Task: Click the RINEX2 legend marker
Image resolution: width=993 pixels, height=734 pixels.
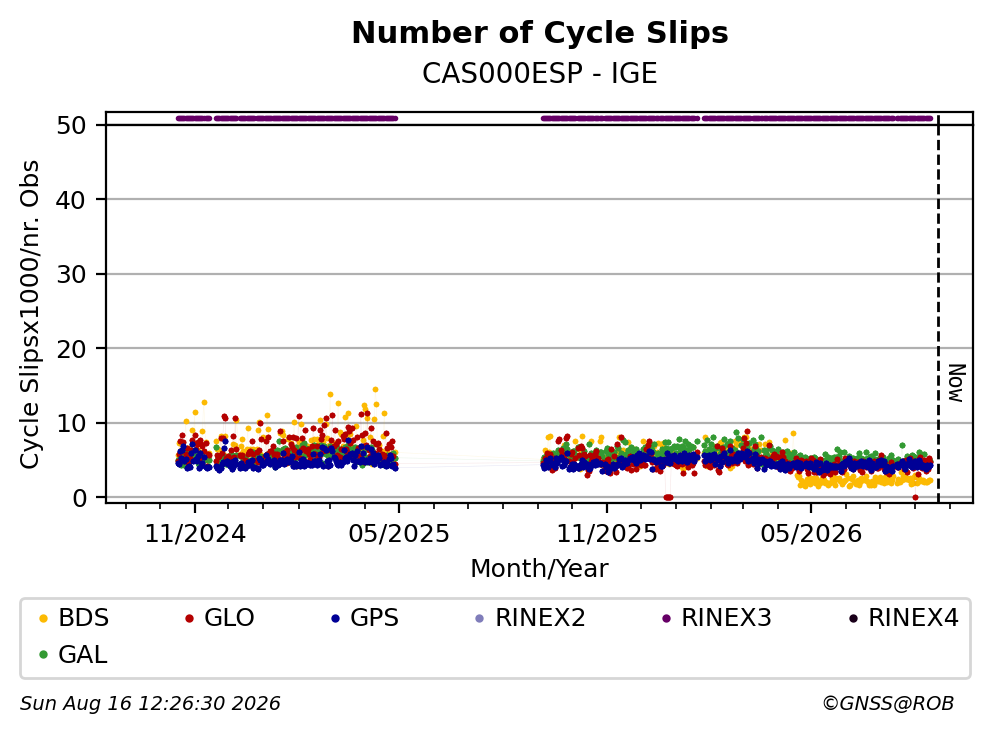Action: 479,618
